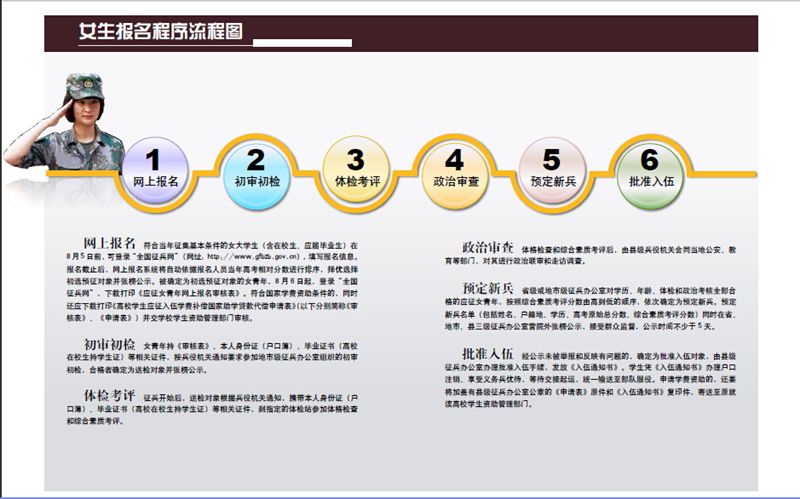Select the blue step 2 circle 初审初检
This screenshot has width=800, height=499.
256,169
